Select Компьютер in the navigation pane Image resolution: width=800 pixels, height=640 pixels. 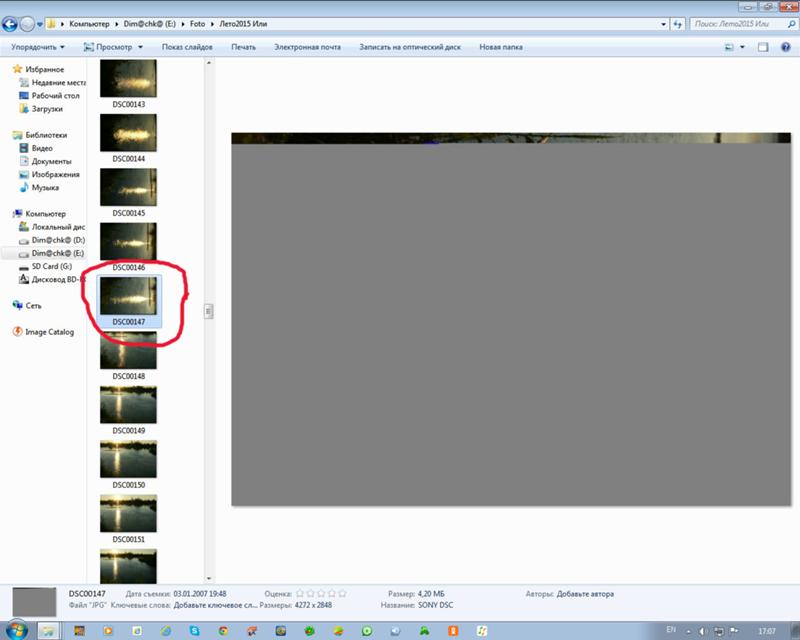pos(39,214)
